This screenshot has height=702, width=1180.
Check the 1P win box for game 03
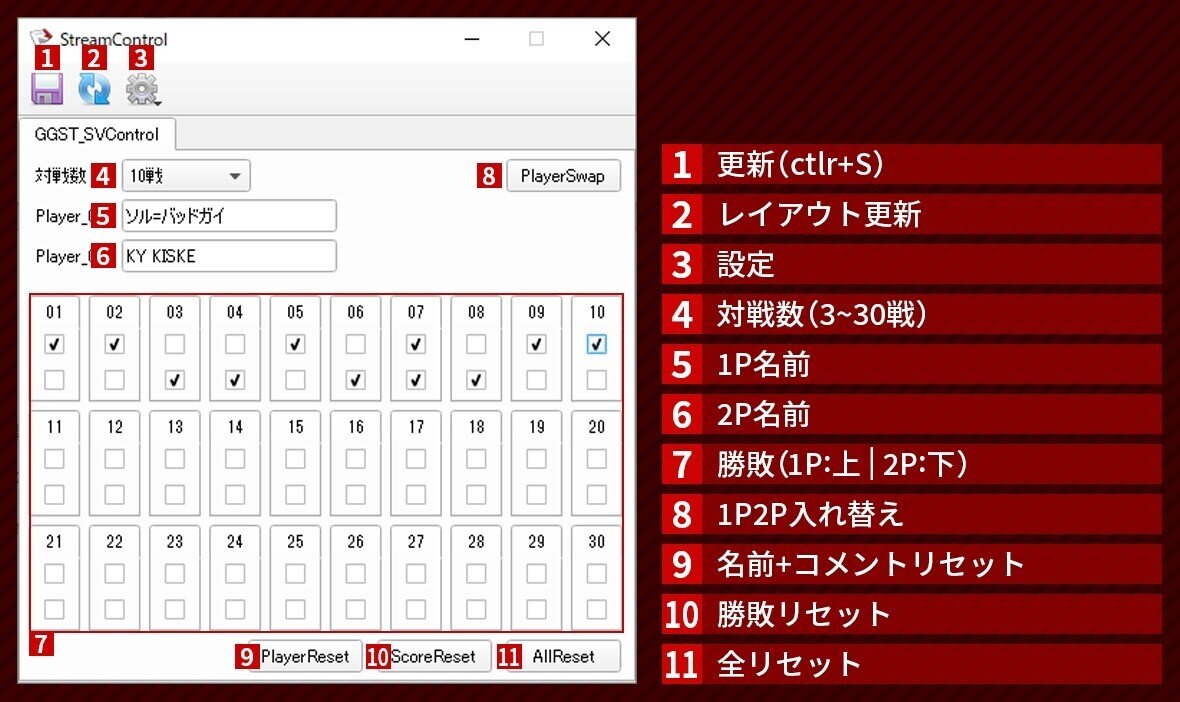click(x=174, y=343)
